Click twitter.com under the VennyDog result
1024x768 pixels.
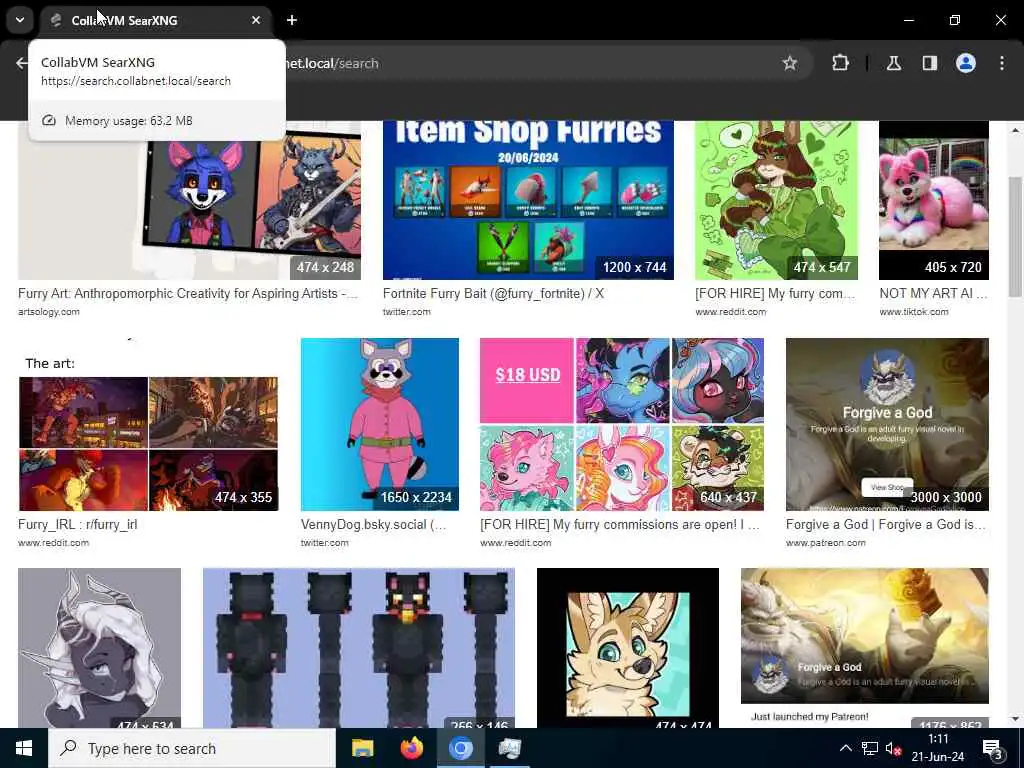pos(325,543)
